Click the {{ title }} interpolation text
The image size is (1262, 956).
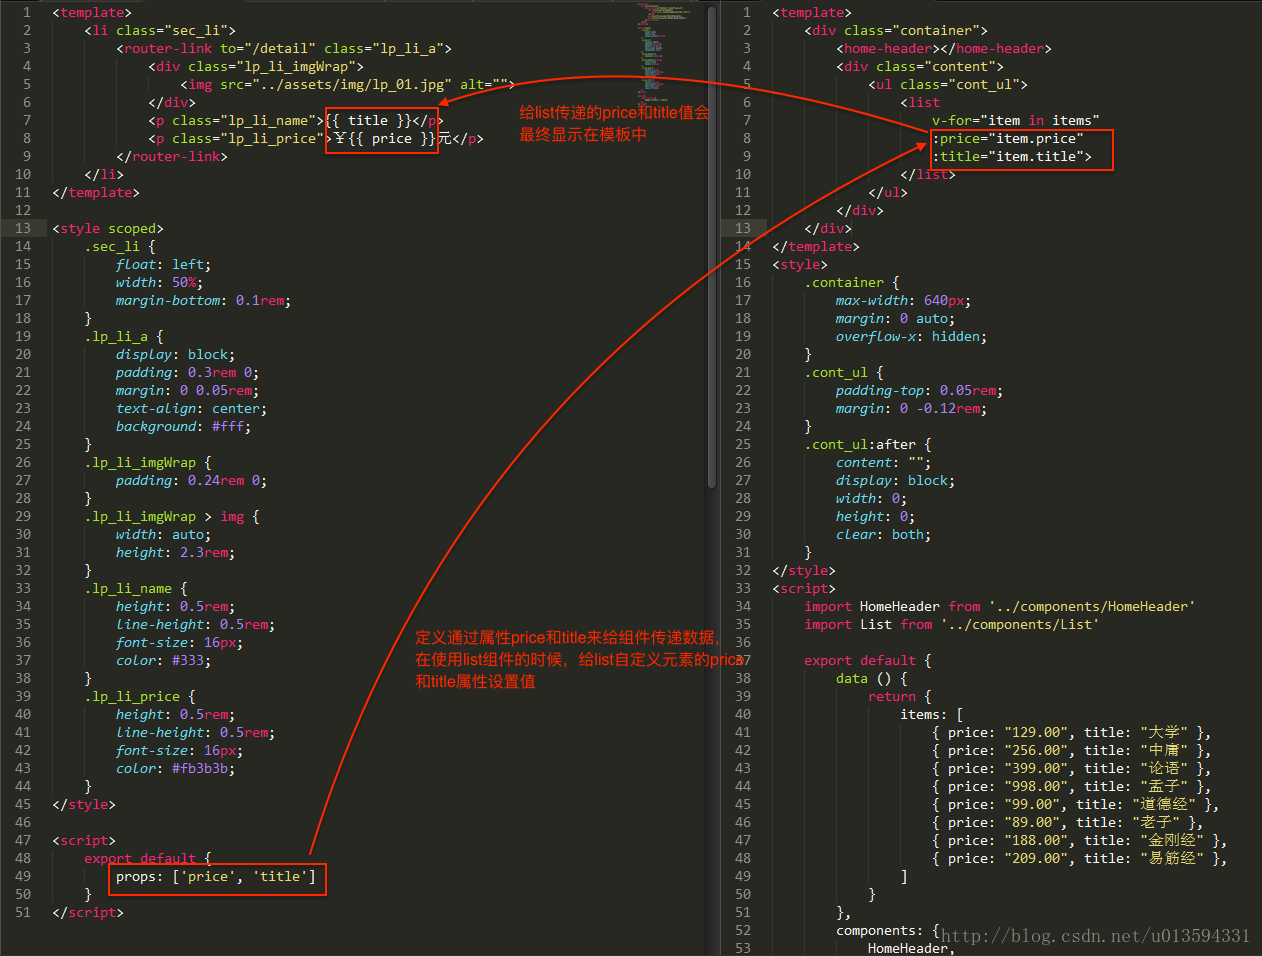pyautogui.click(x=368, y=120)
